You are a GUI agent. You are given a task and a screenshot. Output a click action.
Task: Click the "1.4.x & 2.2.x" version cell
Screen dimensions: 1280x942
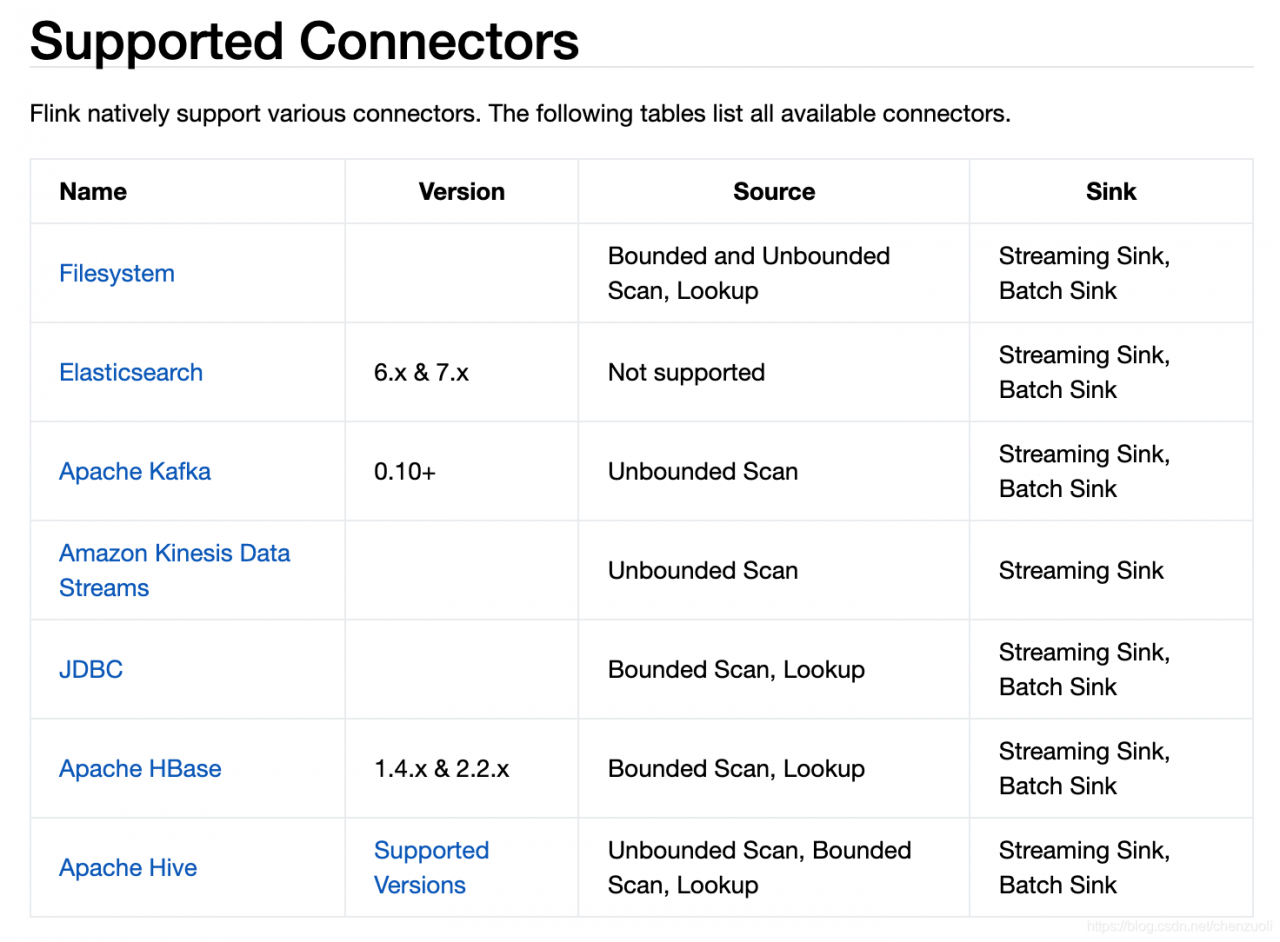click(x=441, y=768)
